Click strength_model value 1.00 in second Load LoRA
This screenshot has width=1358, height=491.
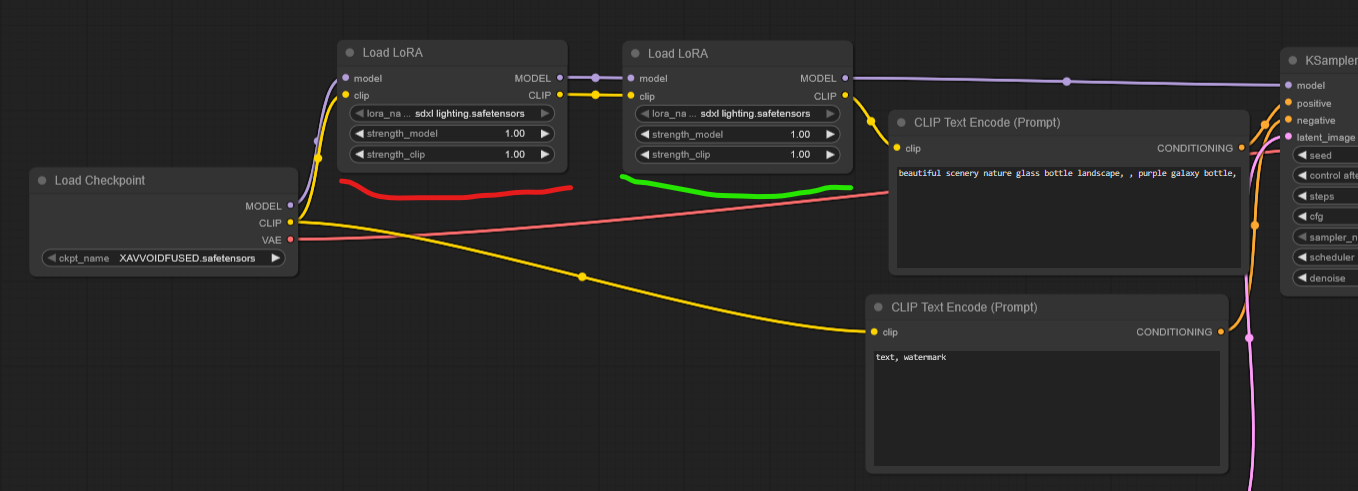[x=800, y=134]
